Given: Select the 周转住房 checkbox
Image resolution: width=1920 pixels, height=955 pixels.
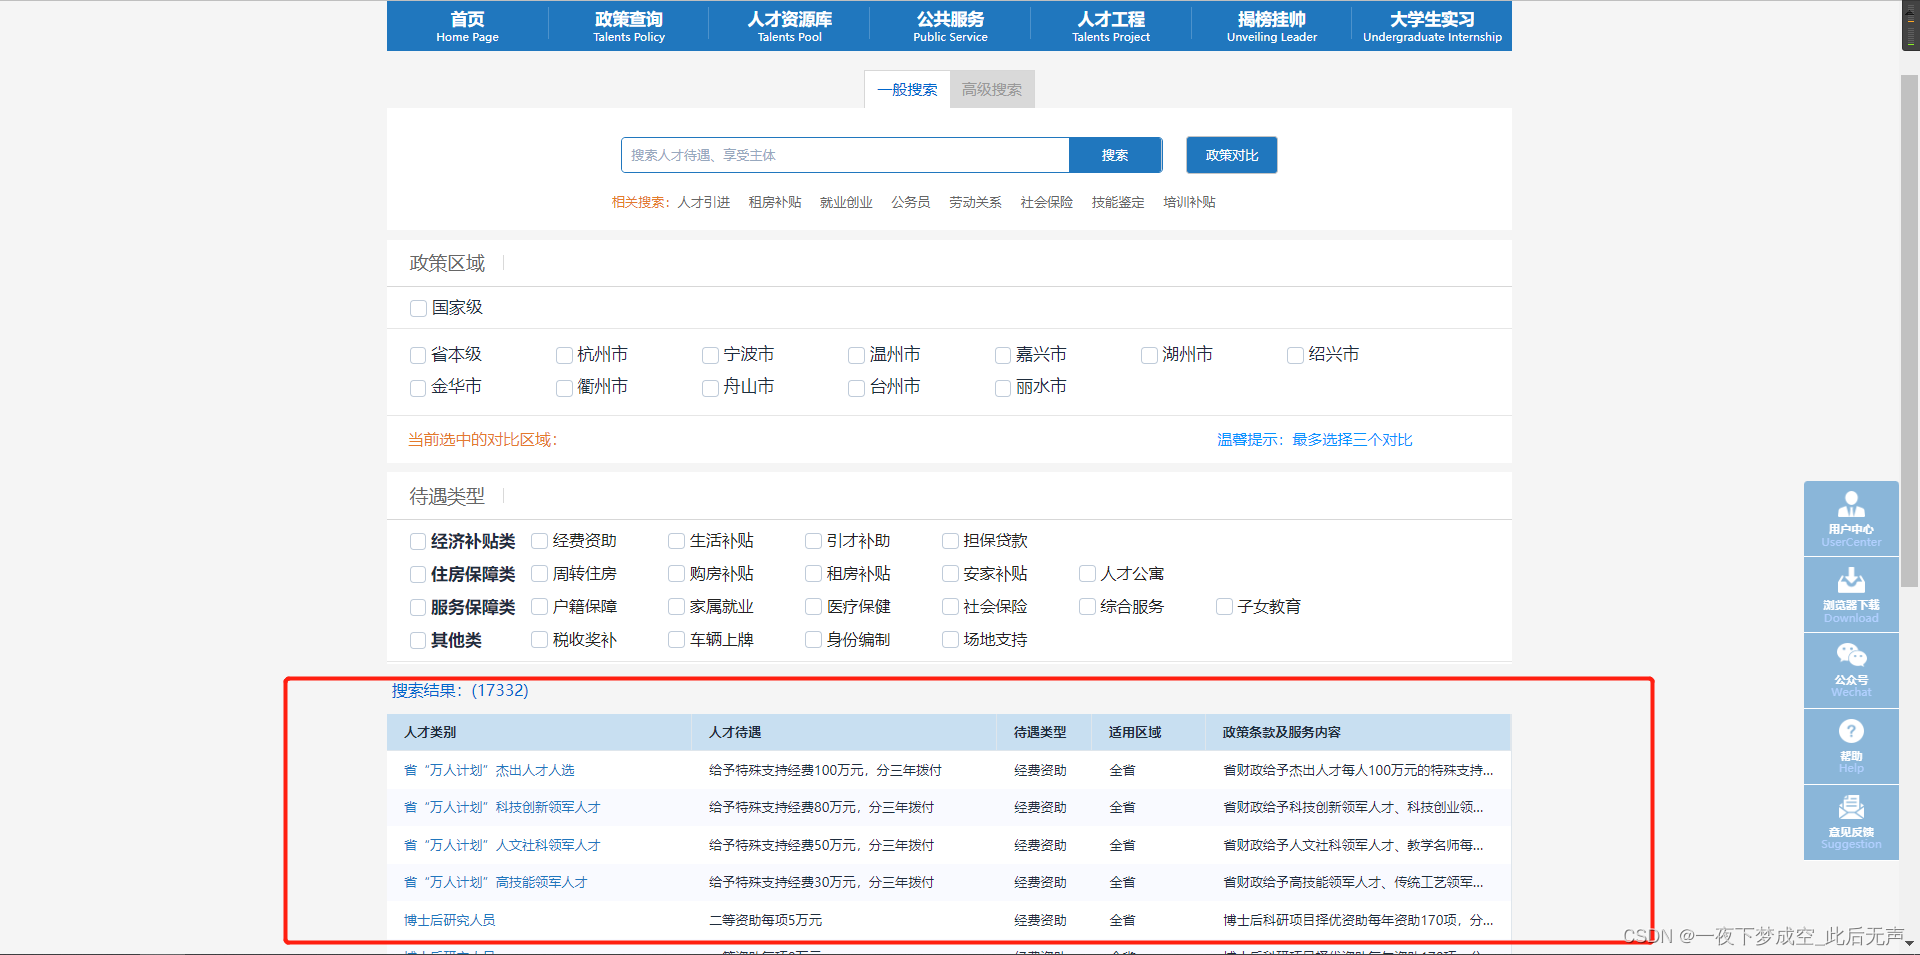Looking at the screenshot, I should point(539,574).
